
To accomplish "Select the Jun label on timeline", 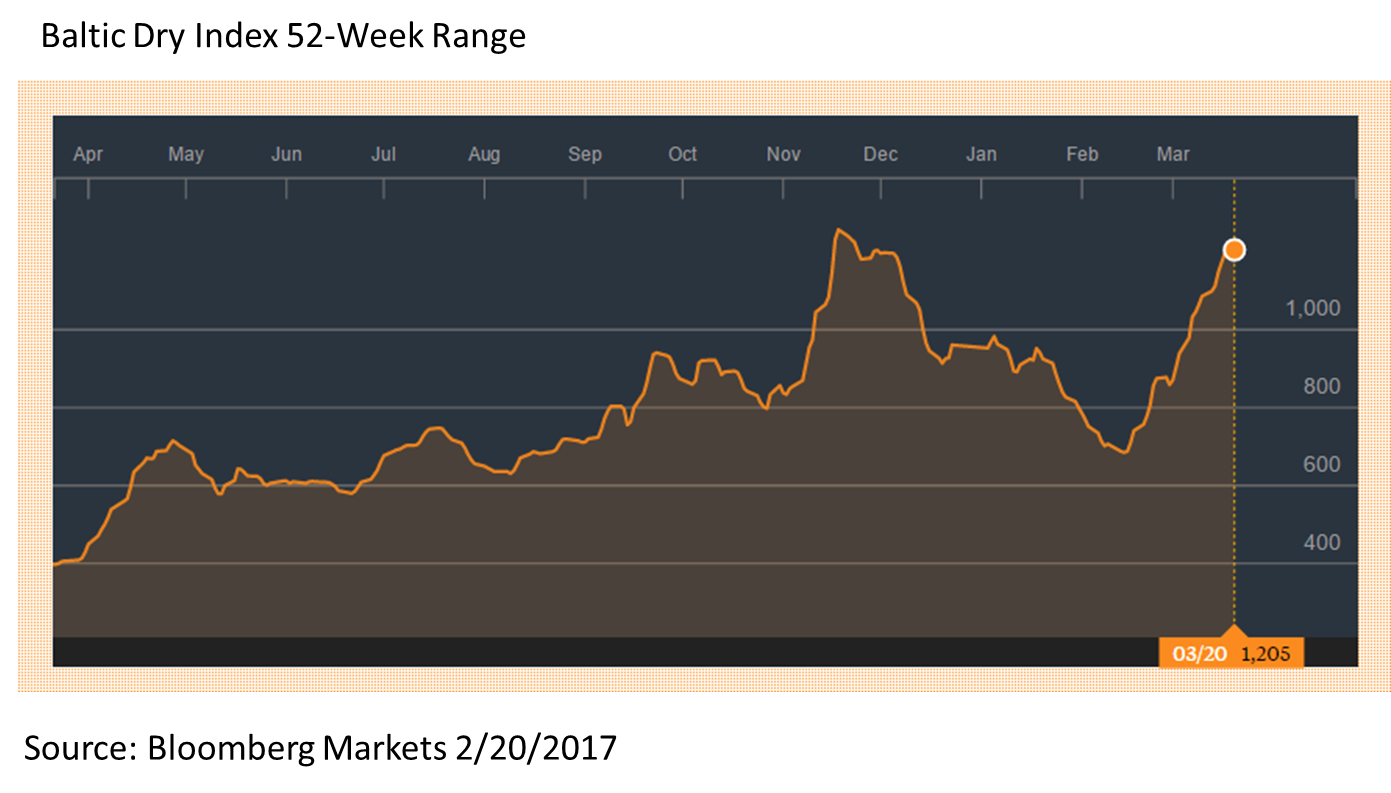I will (x=287, y=154).
